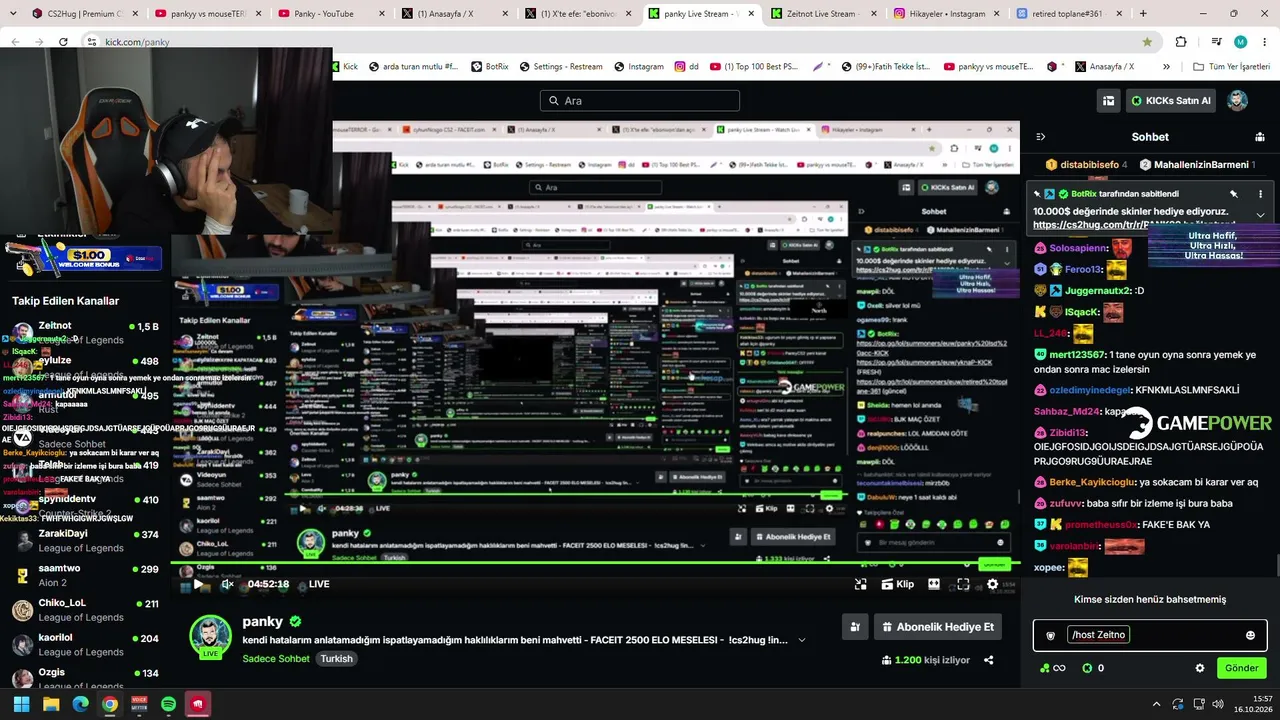
Task: Open the chat gift leaderboard icon
Action: click(1260, 137)
